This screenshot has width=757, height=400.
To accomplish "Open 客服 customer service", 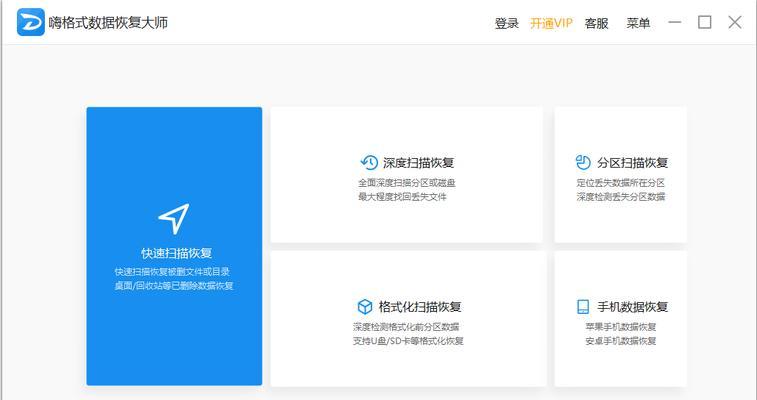I will pyautogui.click(x=596, y=23).
